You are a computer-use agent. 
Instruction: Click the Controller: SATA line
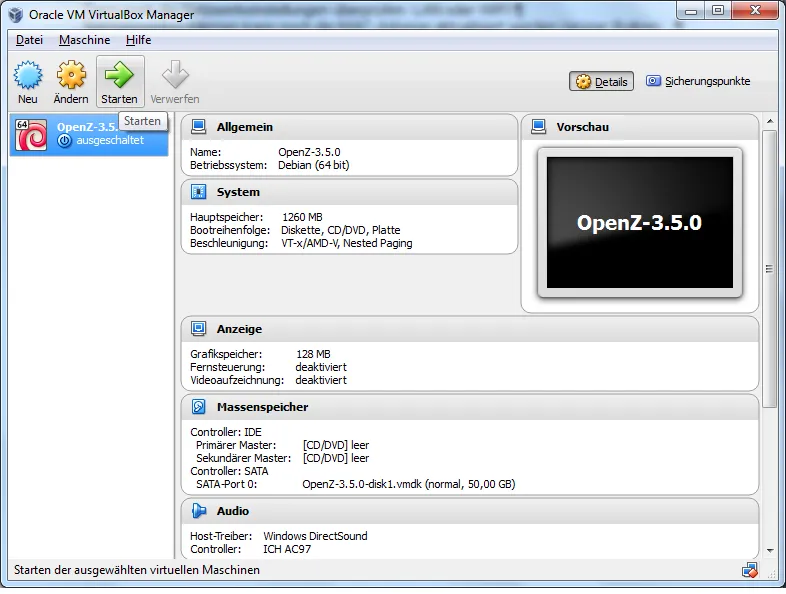(230, 471)
